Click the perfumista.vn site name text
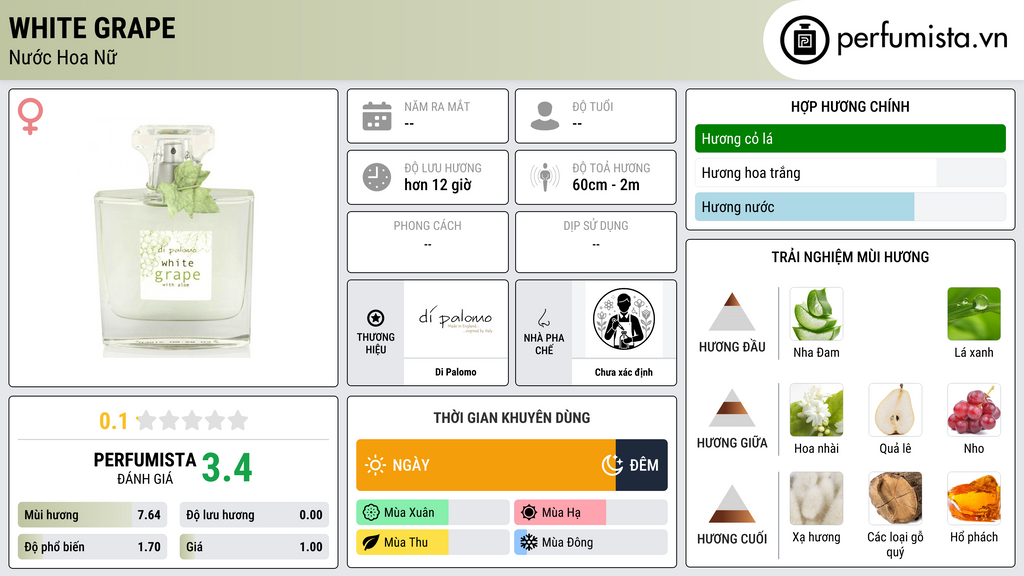The image size is (1024, 576). coord(922,38)
